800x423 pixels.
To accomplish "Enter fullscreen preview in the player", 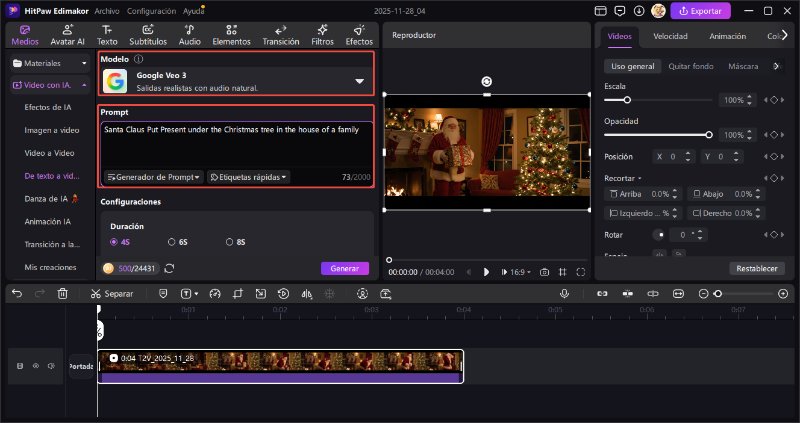I will (x=581, y=272).
